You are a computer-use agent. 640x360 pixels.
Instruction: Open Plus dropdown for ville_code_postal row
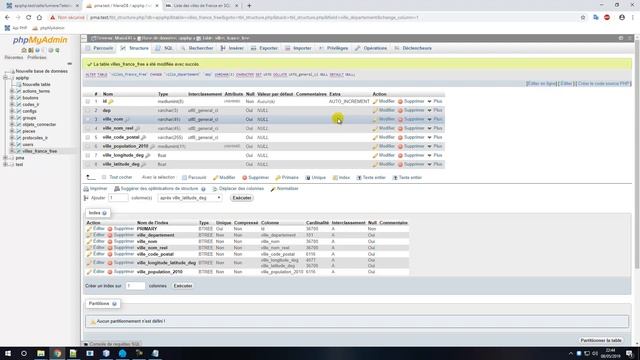(x=435, y=137)
